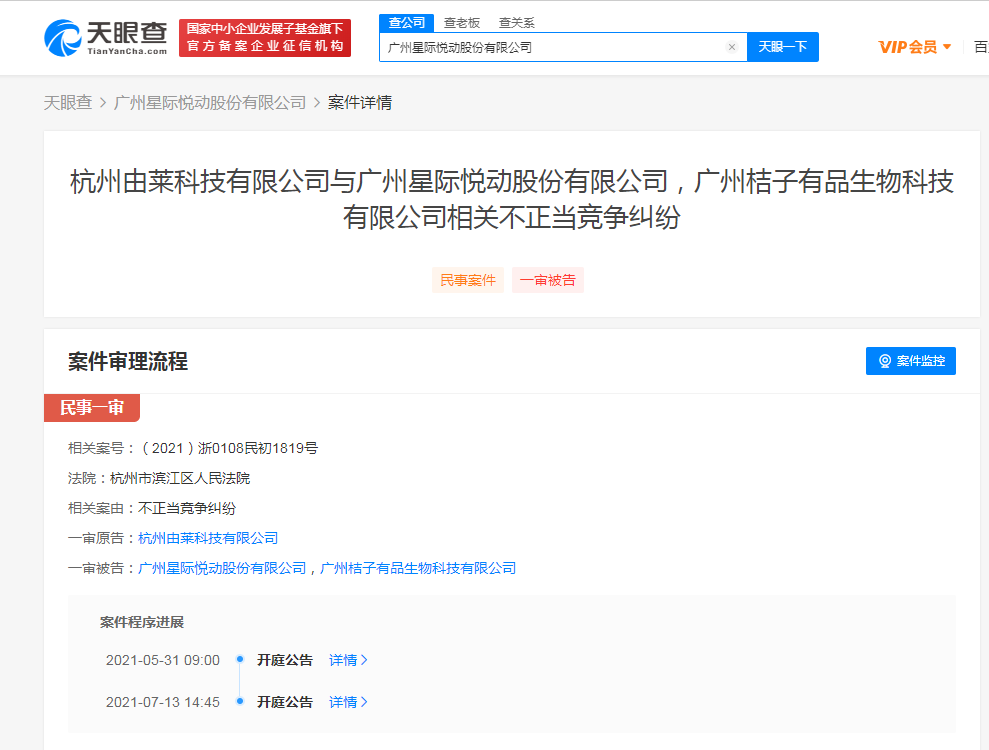The width and height of the screenshot is (989, 750).
Task: Click the 天眼查 Tianyancha logo icon
Action: click(x=66, y=37)
